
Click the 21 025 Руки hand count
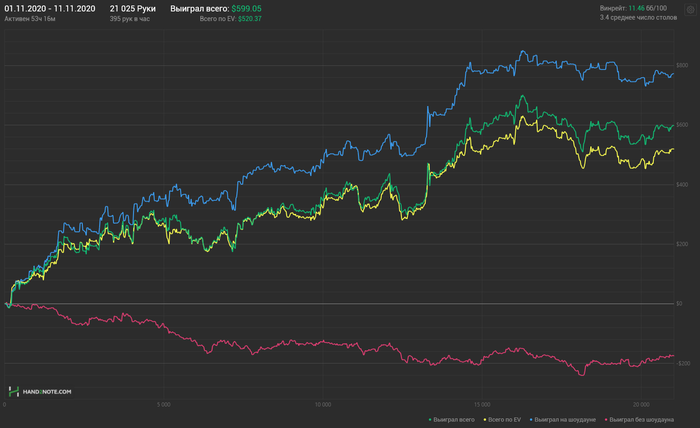(x=133, y=8)
